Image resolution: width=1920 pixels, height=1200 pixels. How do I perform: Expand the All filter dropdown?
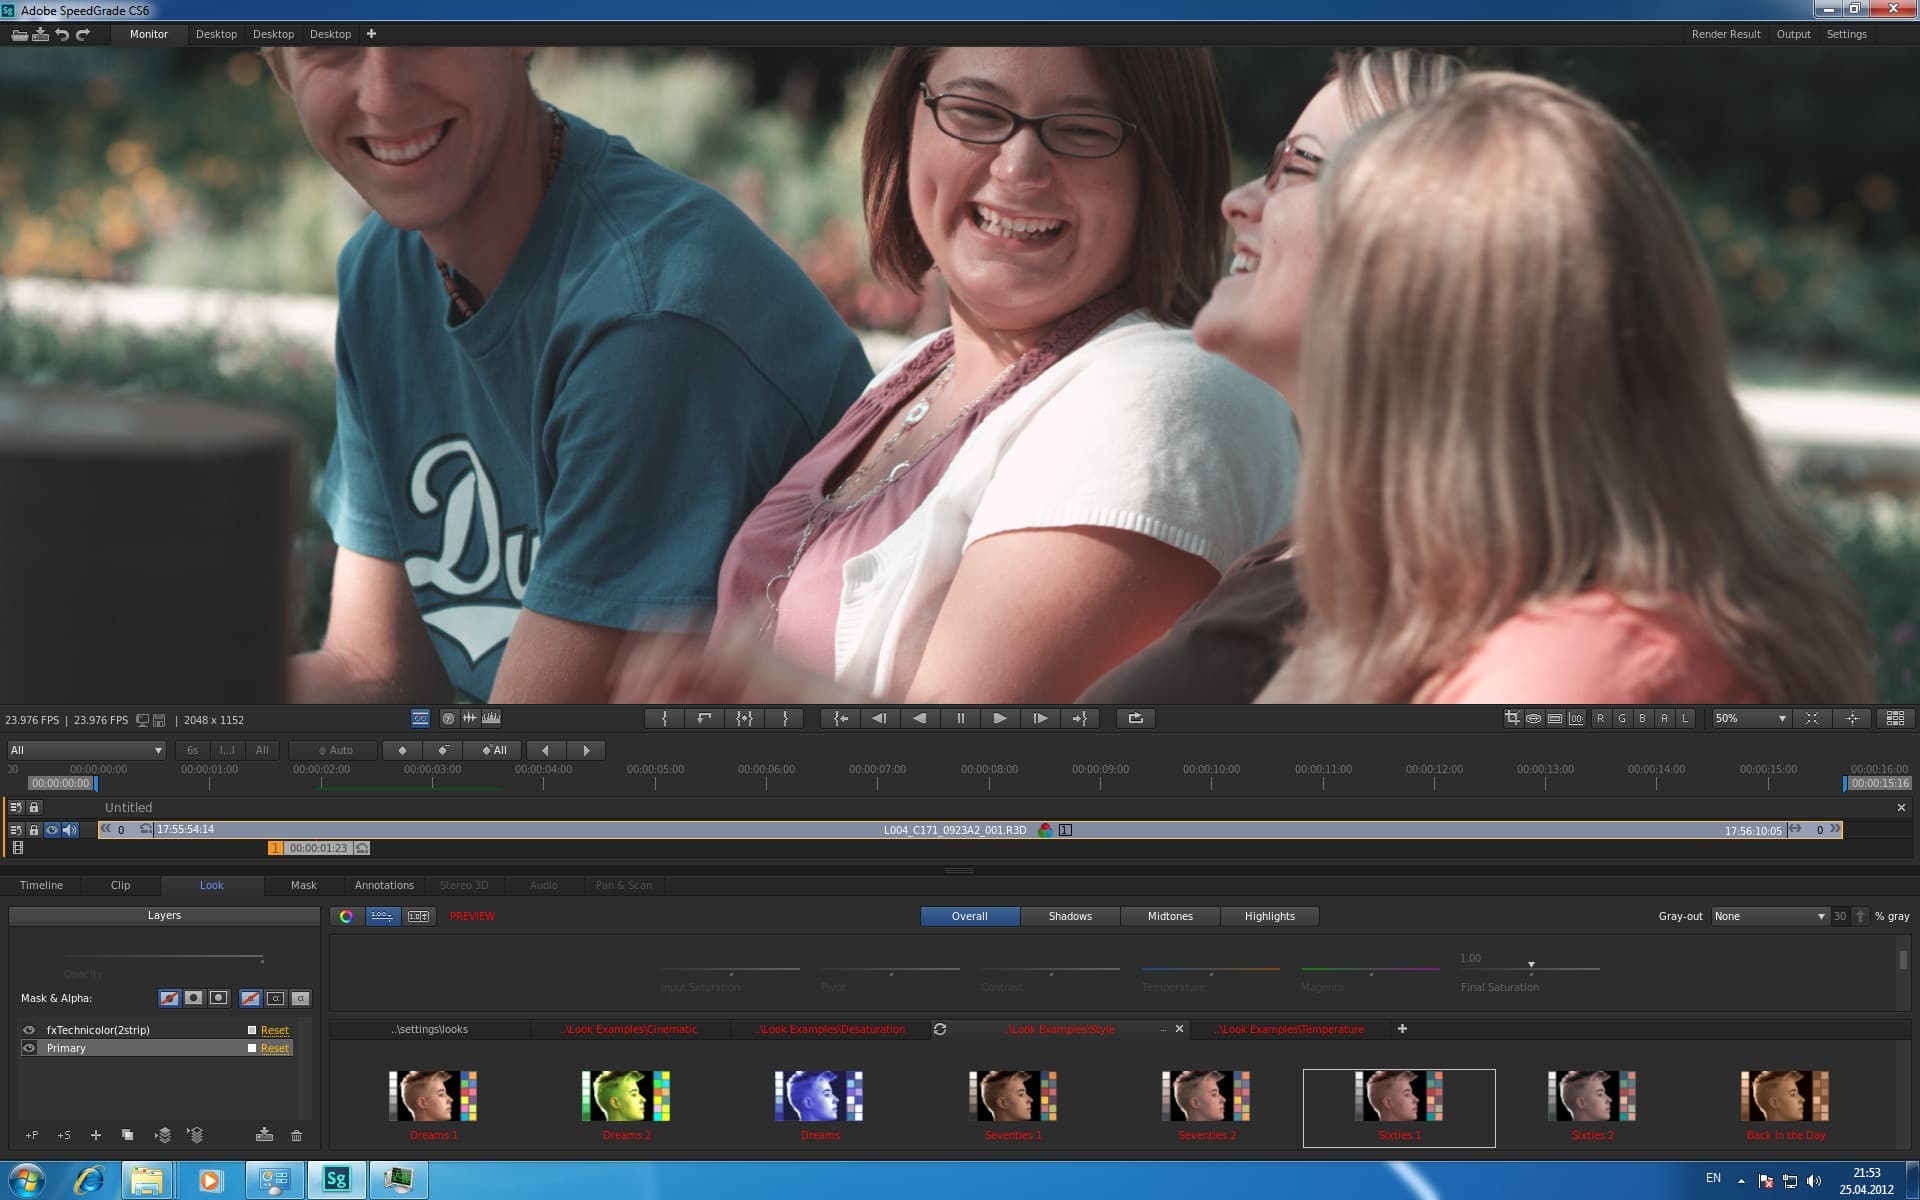pos(86,750)
